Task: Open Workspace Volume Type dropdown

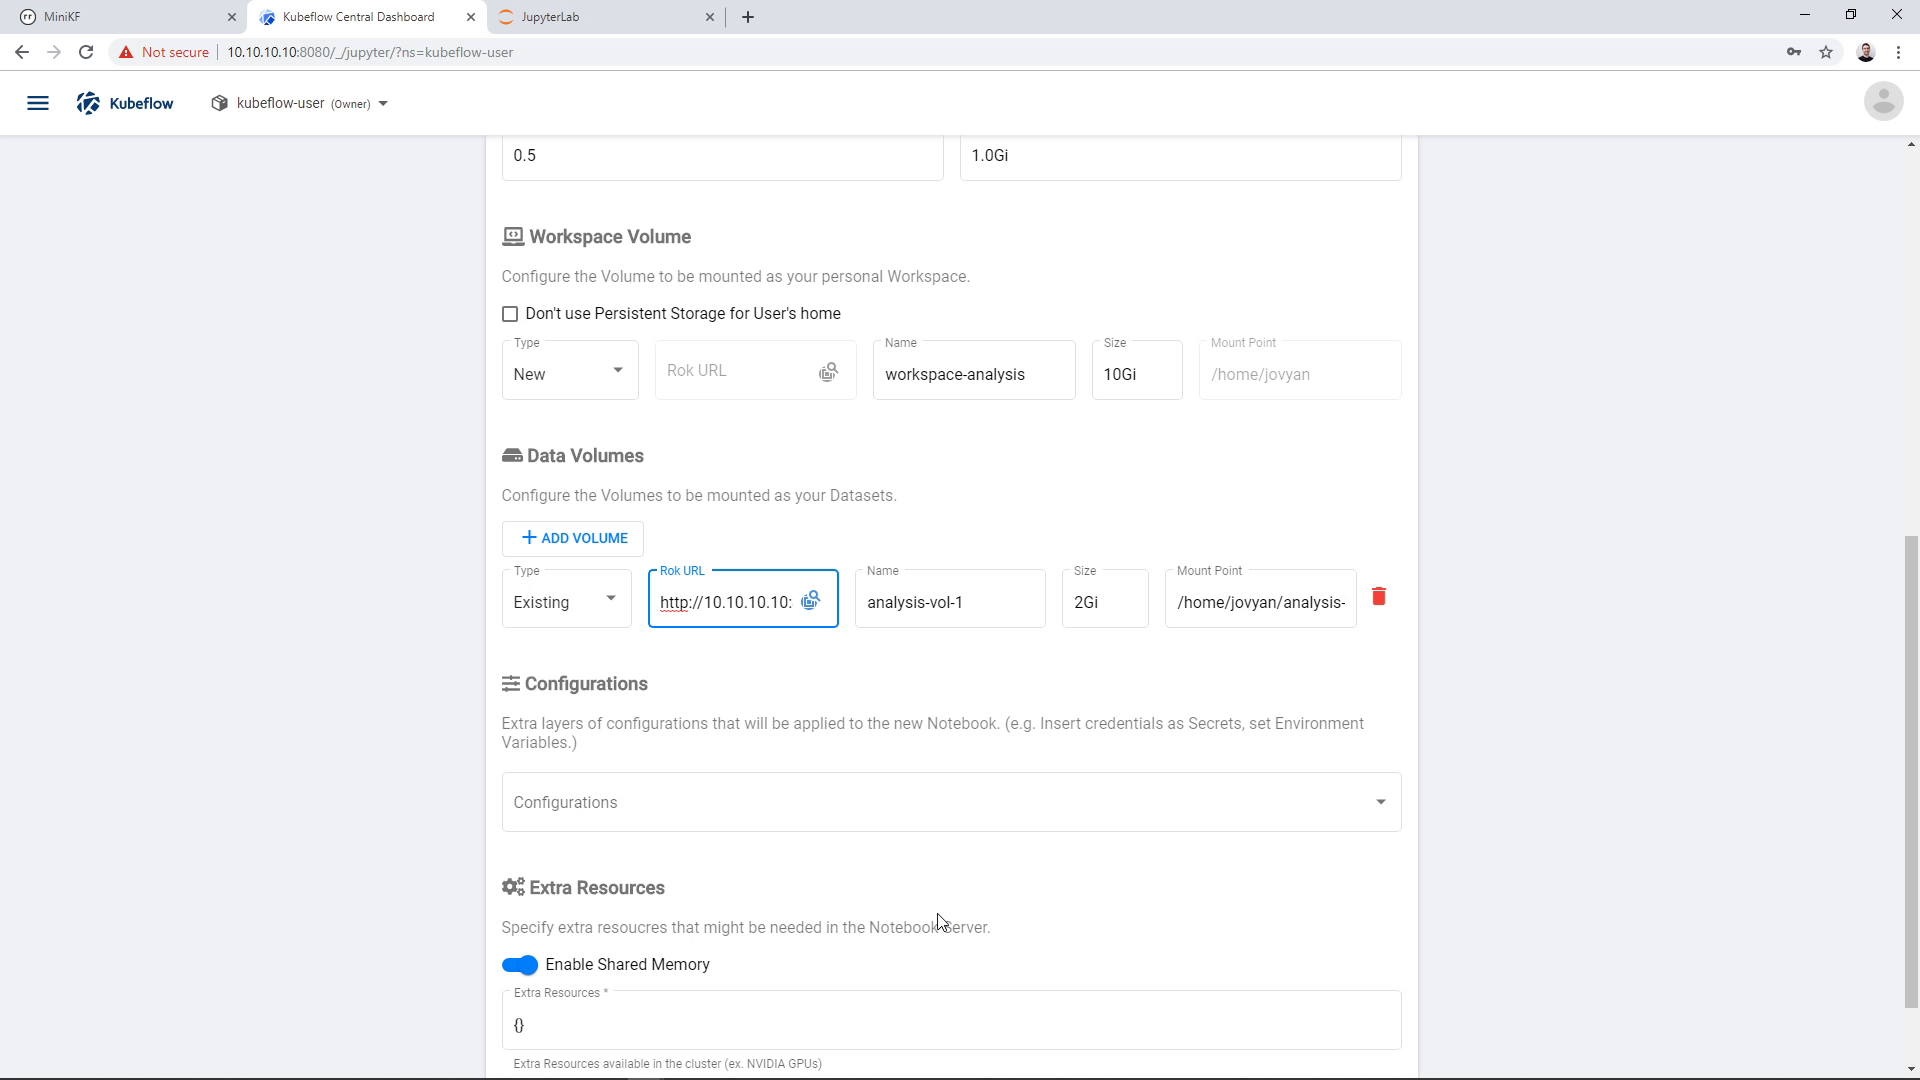Action: point(570,370)
